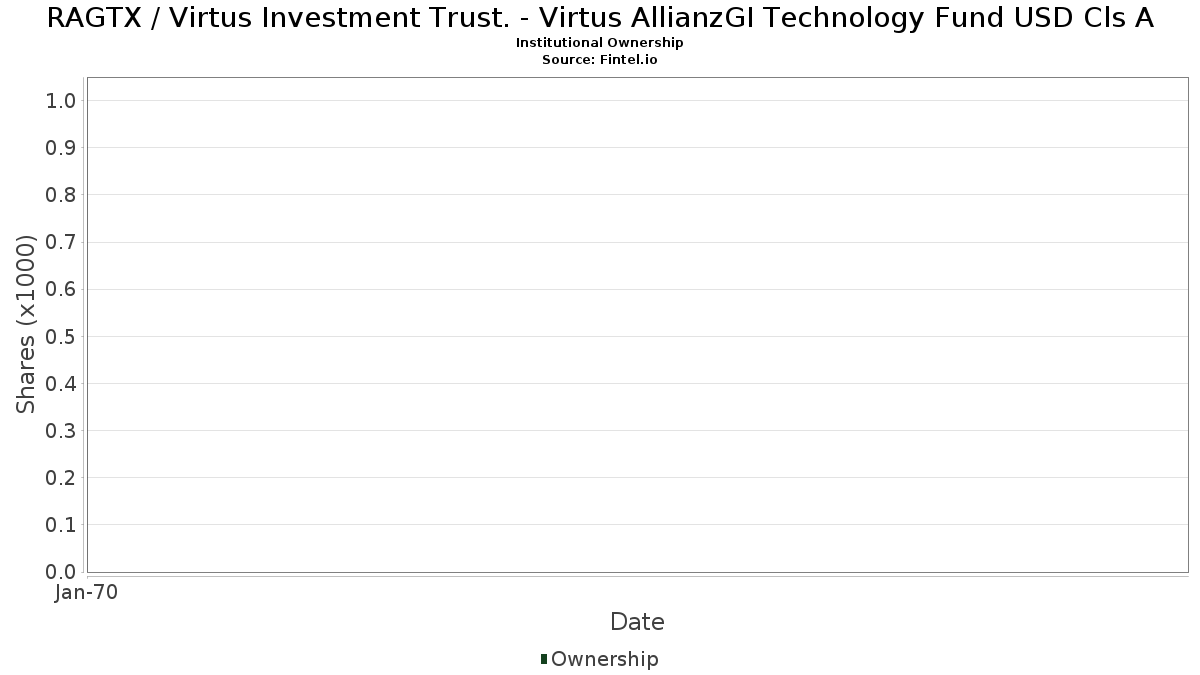Click the 0.5 y-axis tick label
This screenshot has height=675, width=1200.
61,336
